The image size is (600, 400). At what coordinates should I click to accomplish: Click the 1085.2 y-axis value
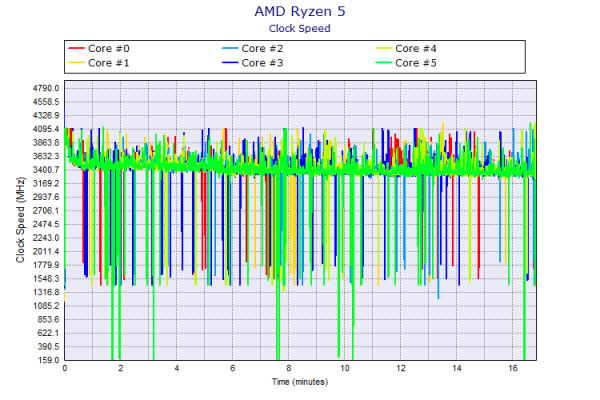46,306
